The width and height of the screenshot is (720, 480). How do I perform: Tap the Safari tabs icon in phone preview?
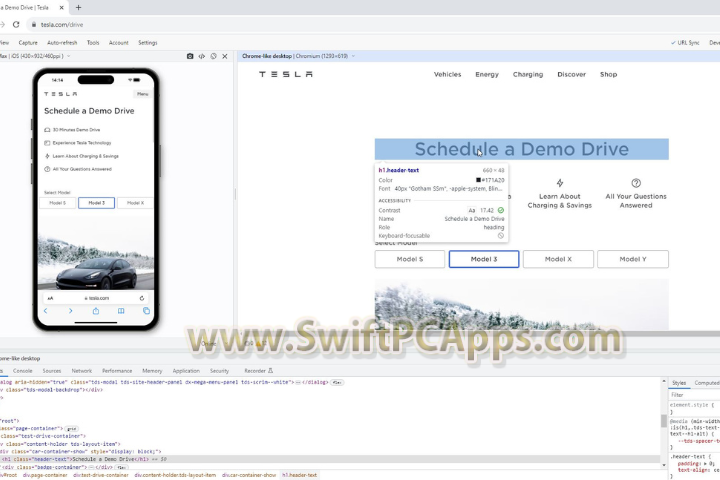click(x=146, y=311)
